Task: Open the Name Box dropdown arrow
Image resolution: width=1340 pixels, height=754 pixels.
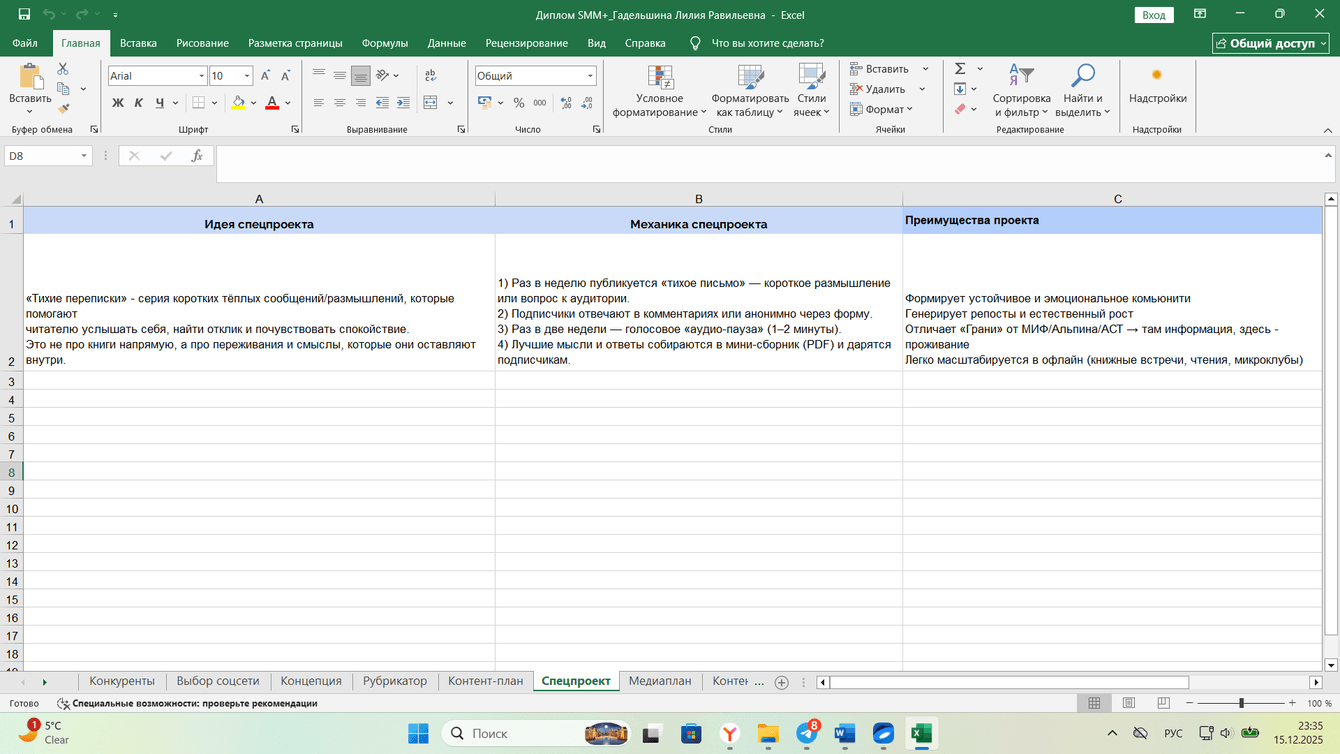Action: [x=84, y=156]
